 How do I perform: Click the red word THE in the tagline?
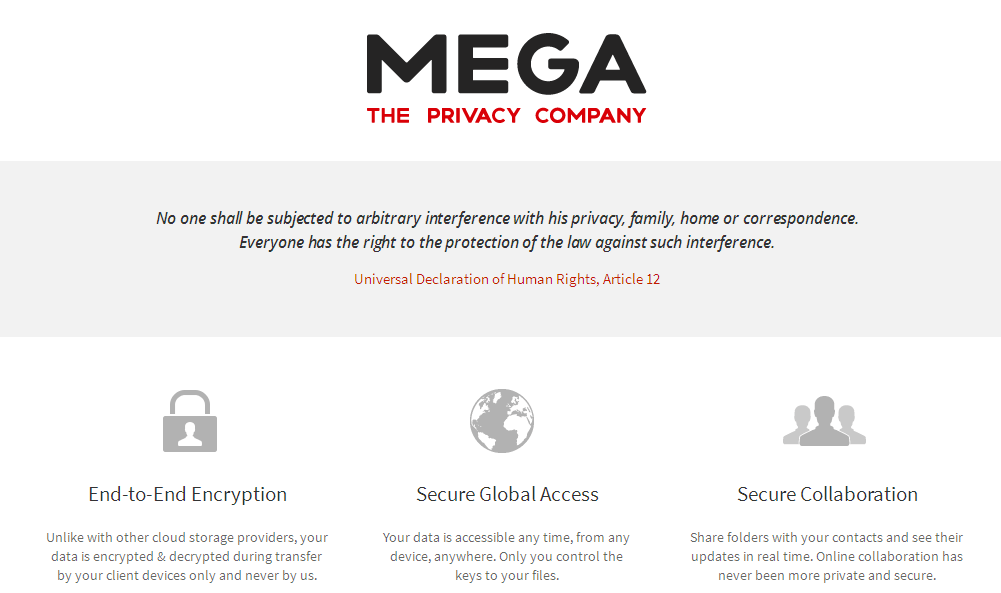click(x=388, y=116)
